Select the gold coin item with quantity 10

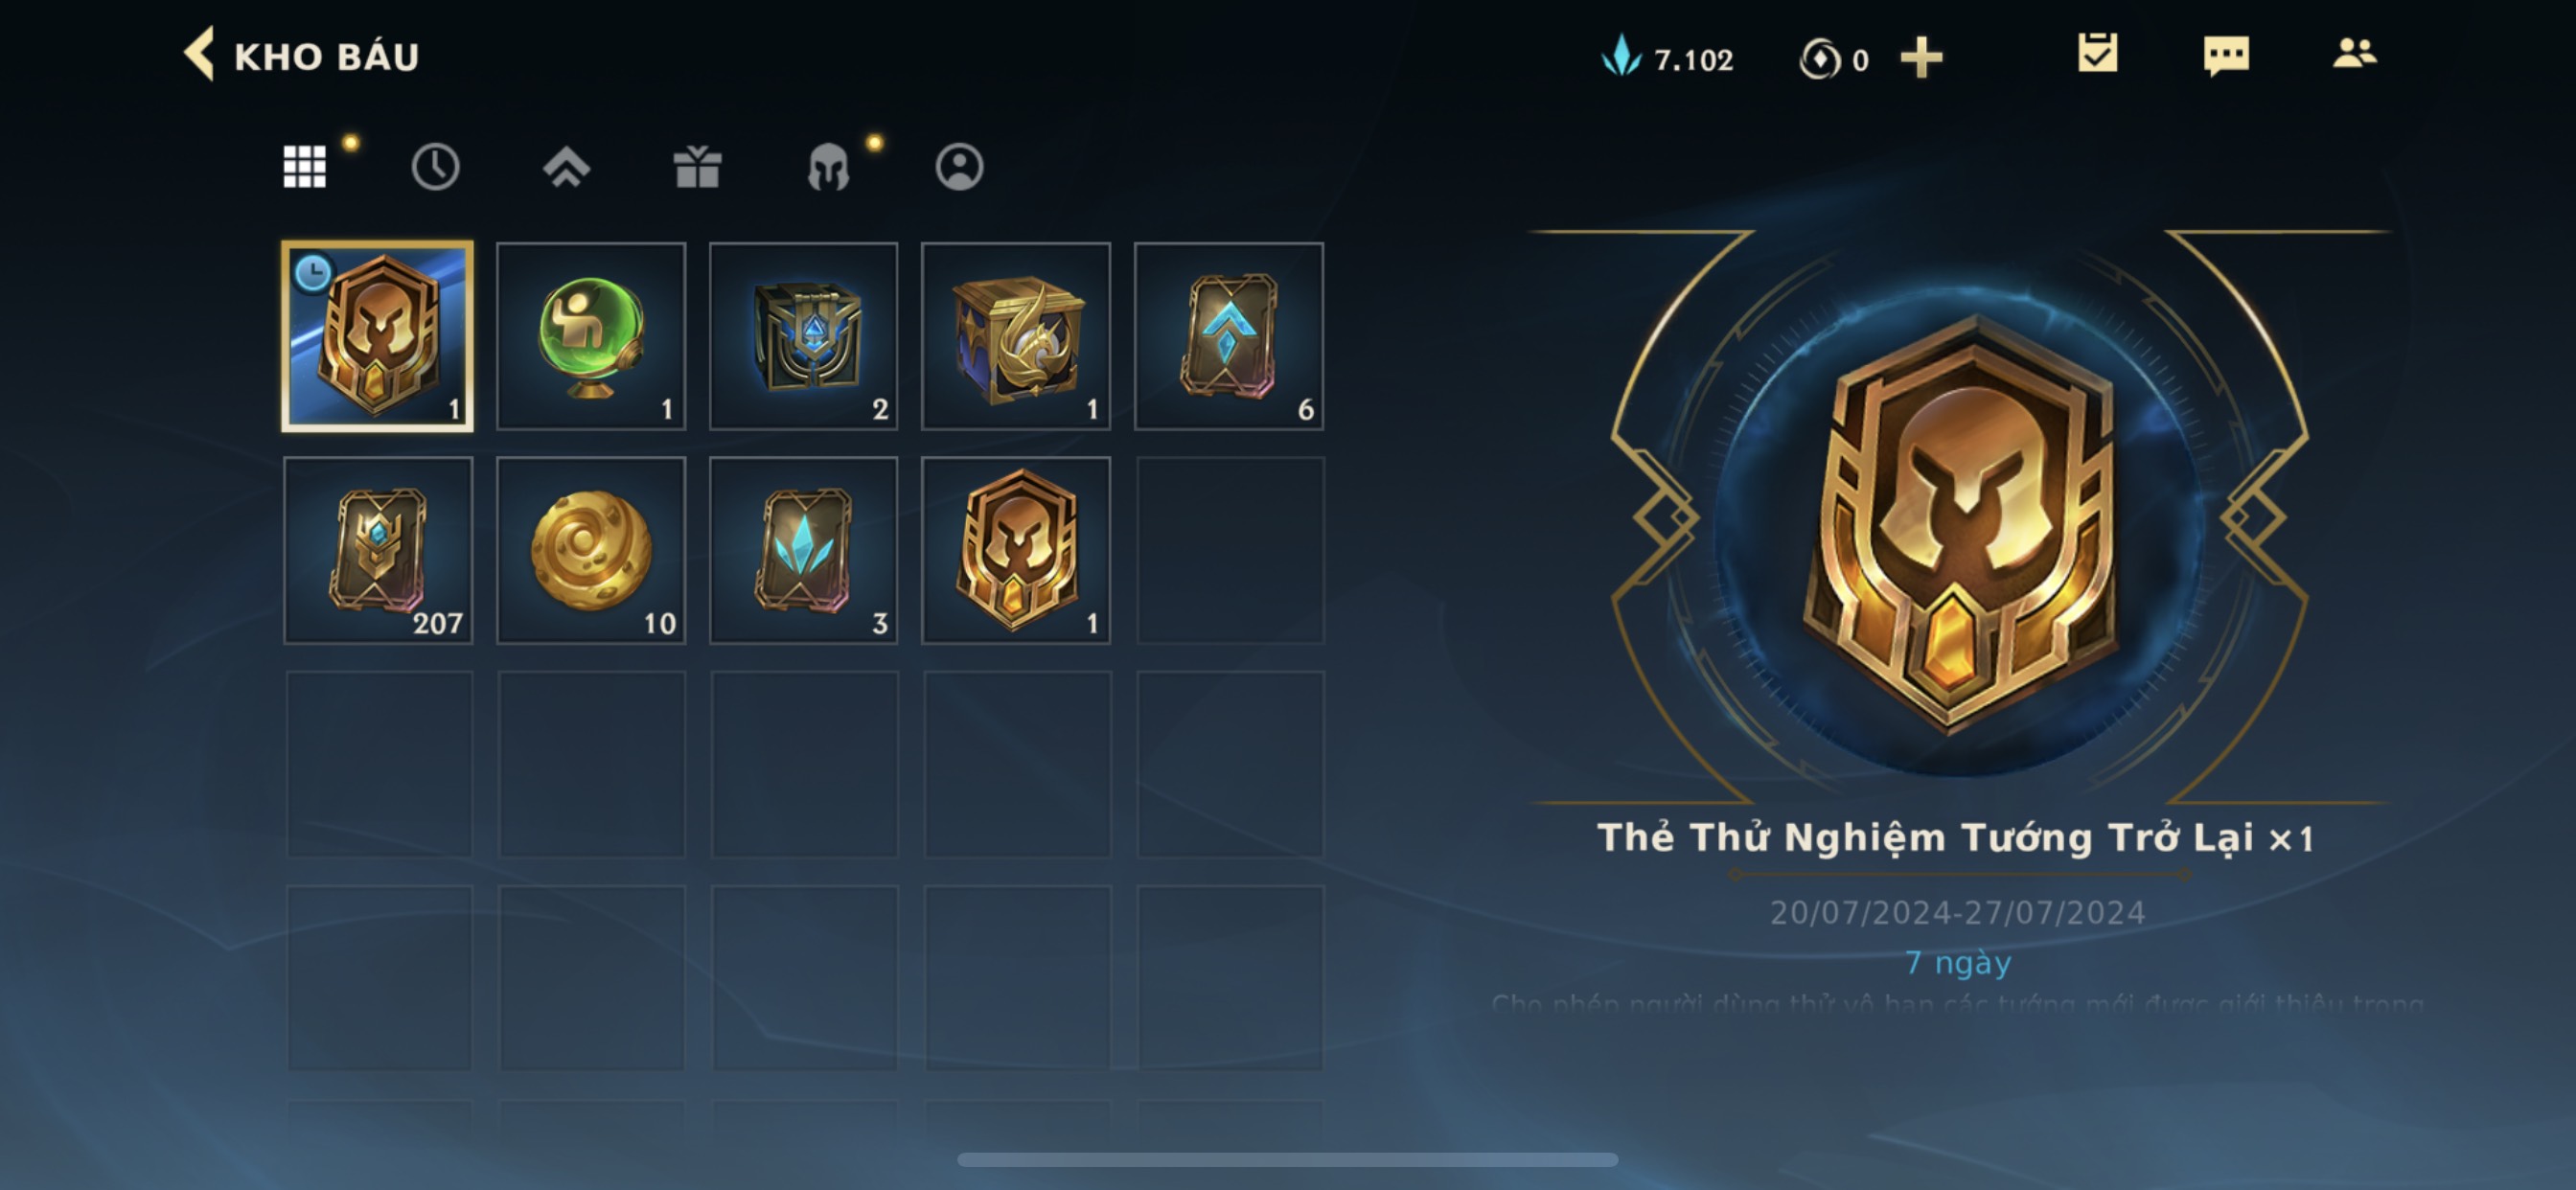tap(591, 550)
